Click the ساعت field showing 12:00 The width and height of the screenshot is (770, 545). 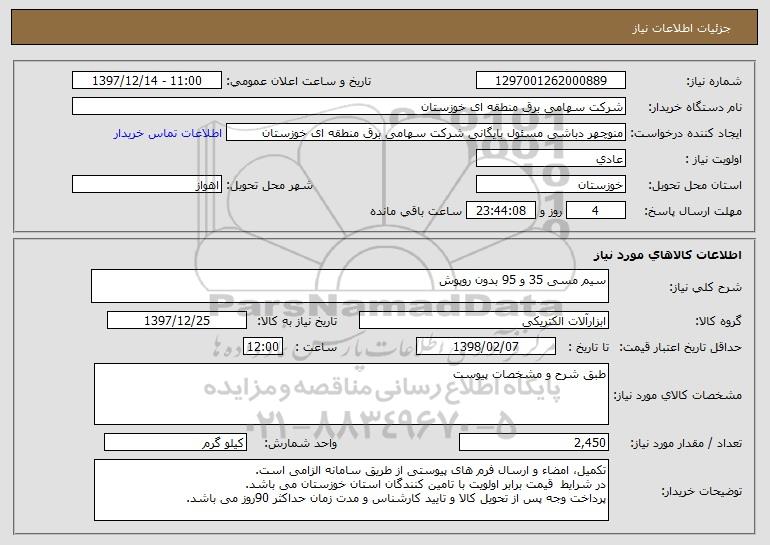coord(263,347)
